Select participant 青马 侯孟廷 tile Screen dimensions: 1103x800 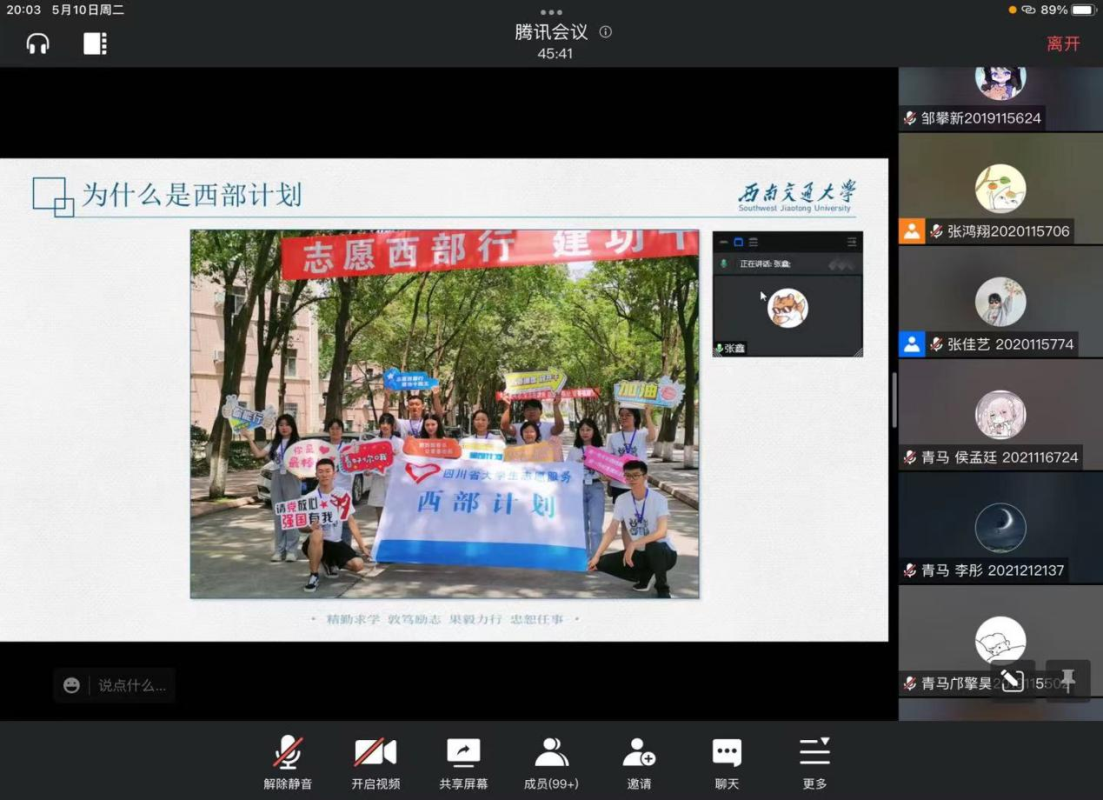point(1000,415)
